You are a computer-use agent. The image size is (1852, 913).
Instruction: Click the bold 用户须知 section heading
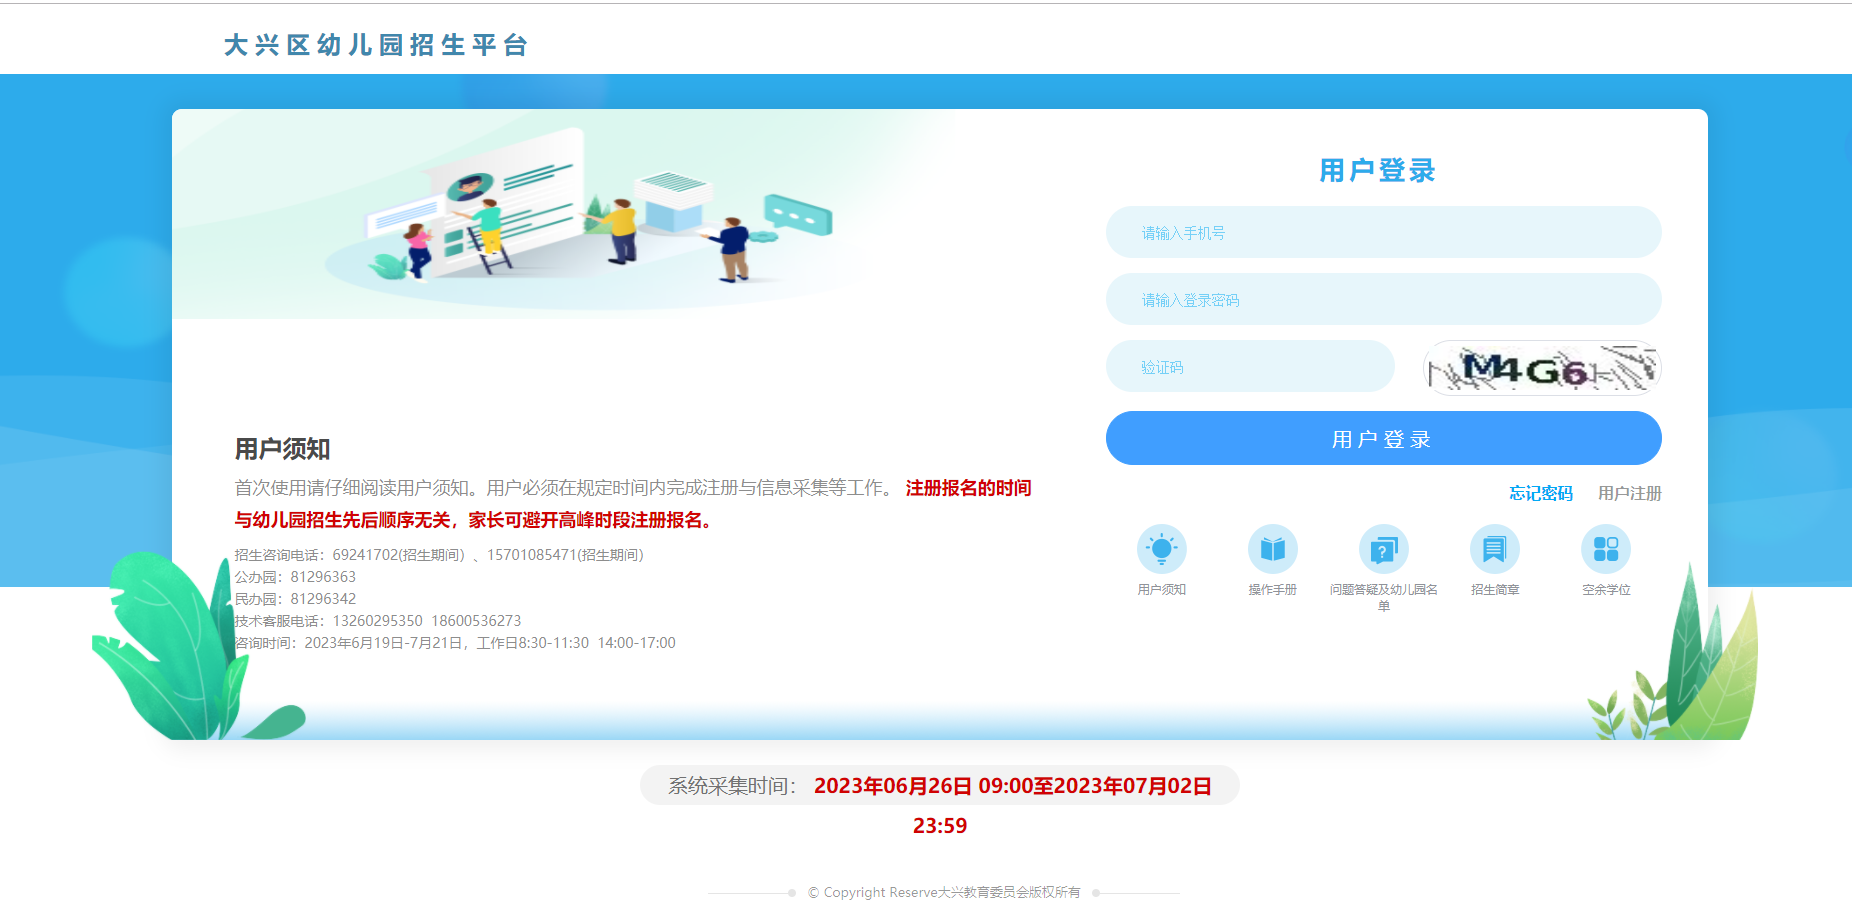click(282, 449)
